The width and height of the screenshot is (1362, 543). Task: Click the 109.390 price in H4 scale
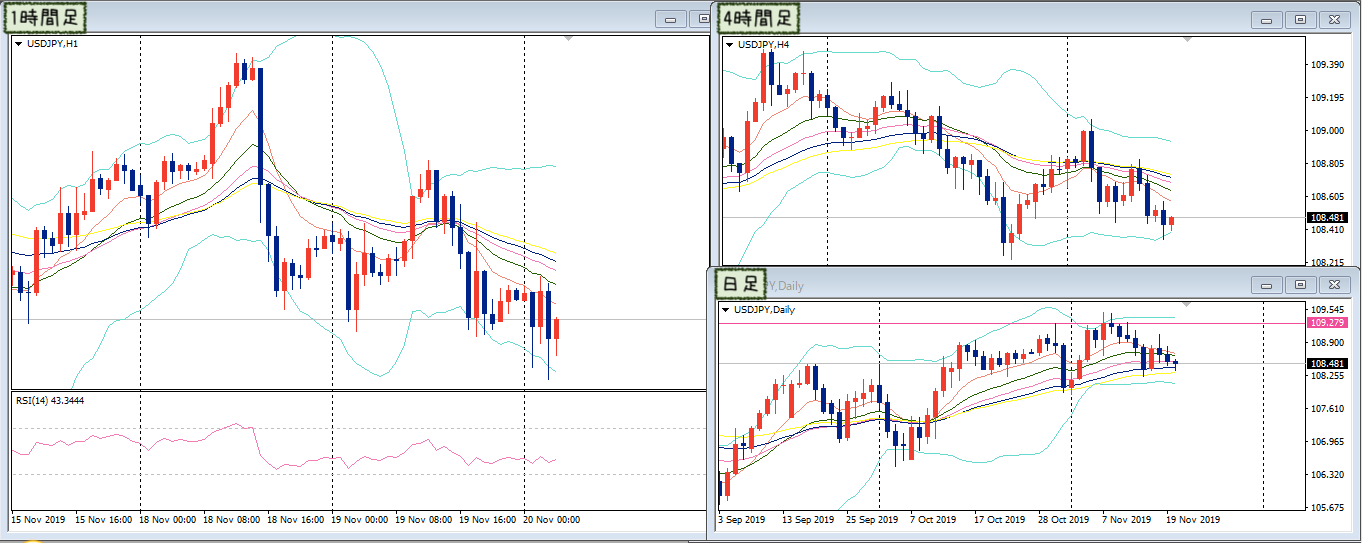(x=1326, y=65)
